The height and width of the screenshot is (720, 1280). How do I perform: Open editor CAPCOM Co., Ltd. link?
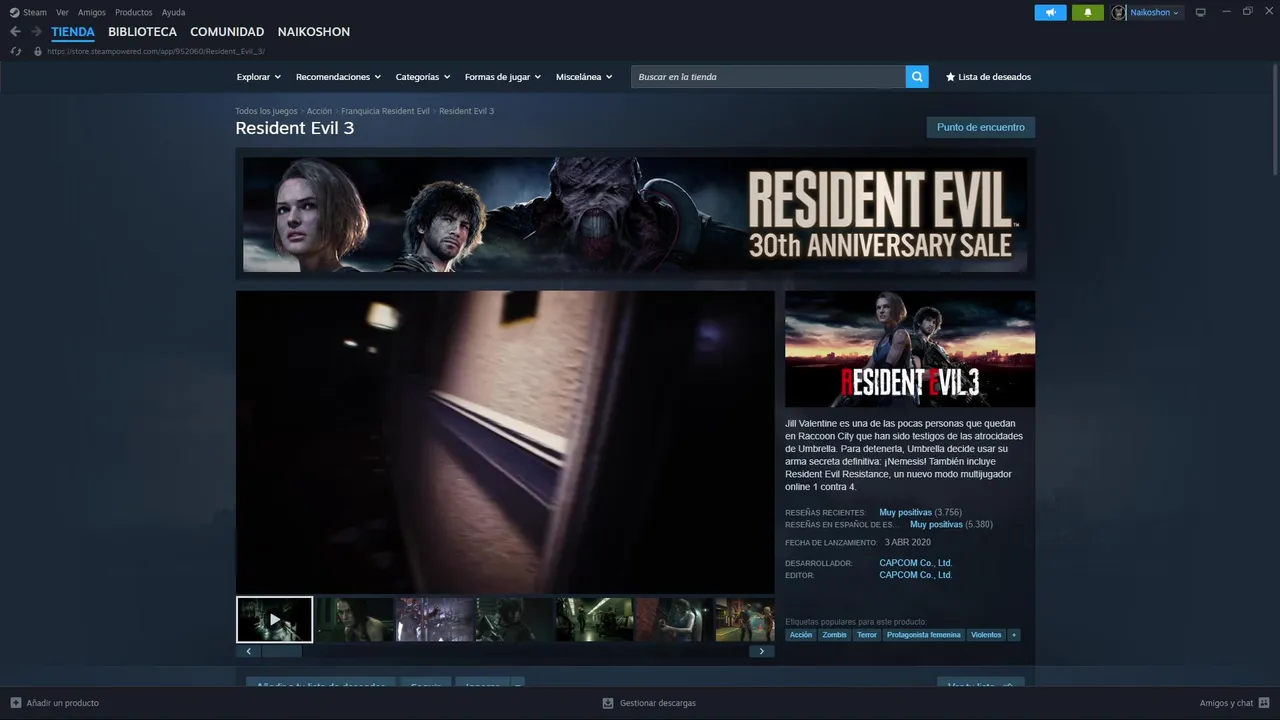[x=915, y=575]
